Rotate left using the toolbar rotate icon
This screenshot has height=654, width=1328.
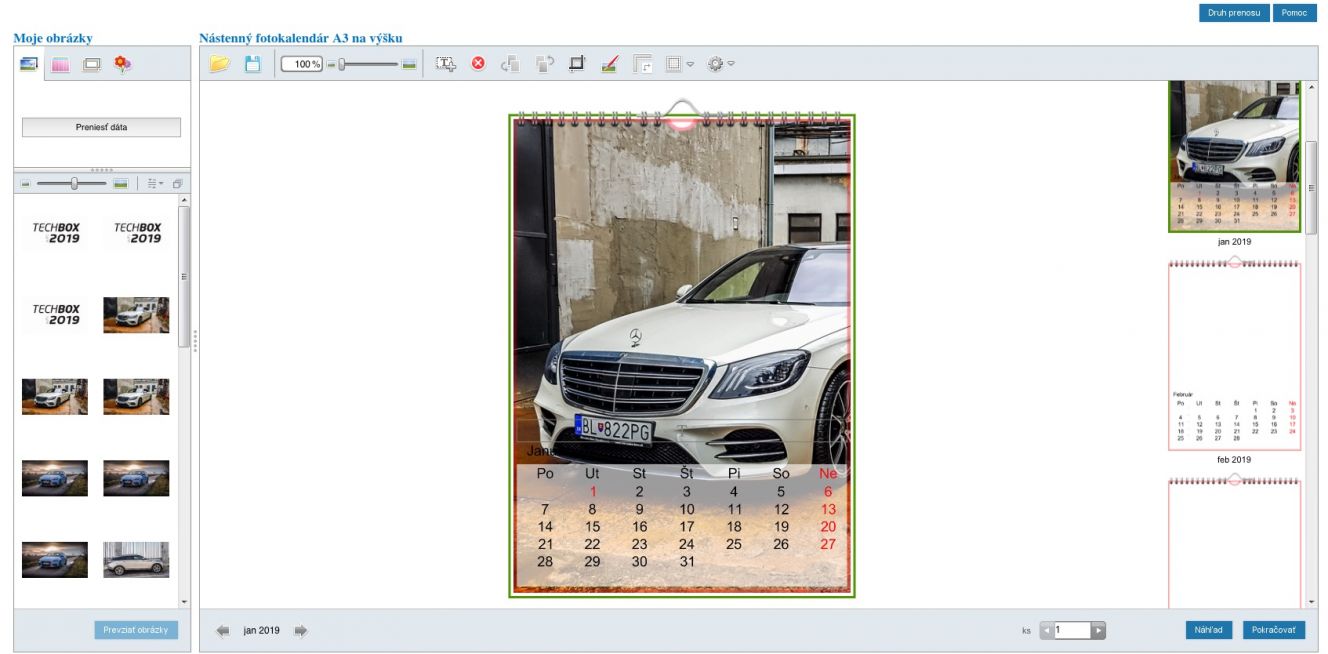point(511,64)
